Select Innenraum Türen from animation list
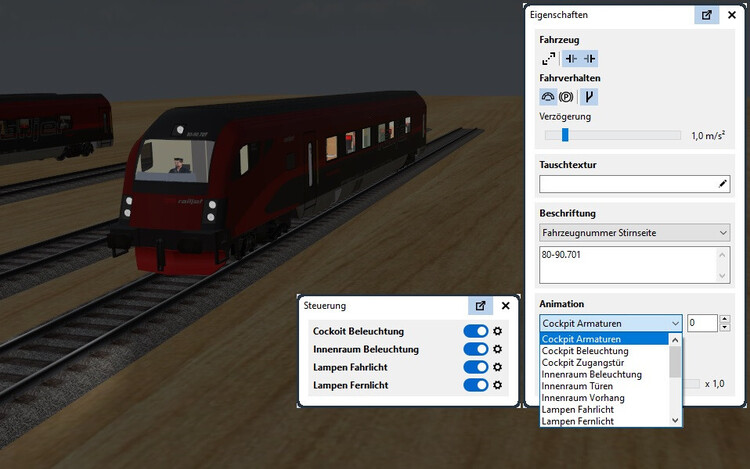Screen dimensions: 750x469 point(605,386)
